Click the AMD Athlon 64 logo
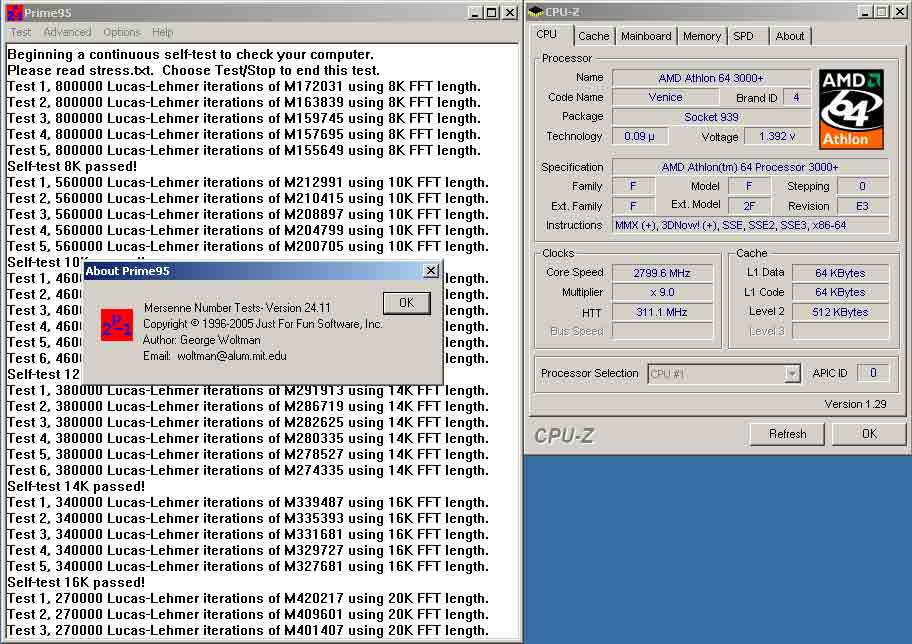This screenshot has width=912, height=644. 852,109
